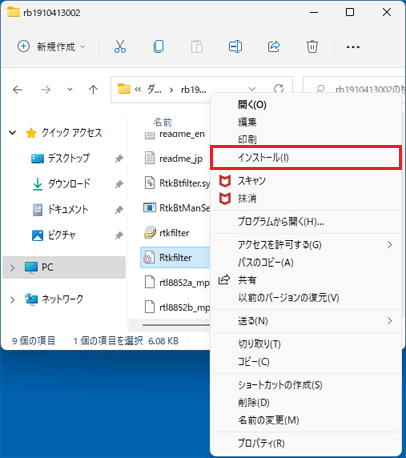Screen dimensions: 406x458
Task: Click the Delete trash can icon
Action: tap(312, 46)
